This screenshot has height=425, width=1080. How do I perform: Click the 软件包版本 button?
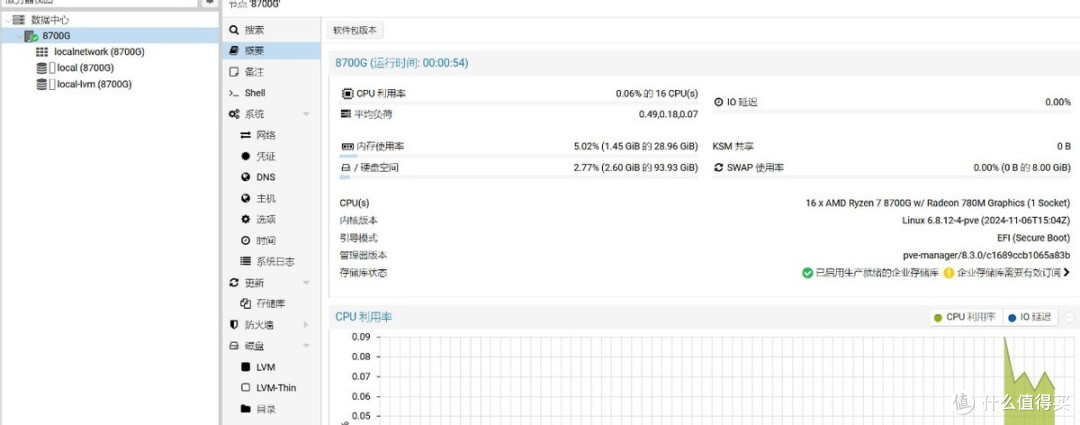click(355, 30)
